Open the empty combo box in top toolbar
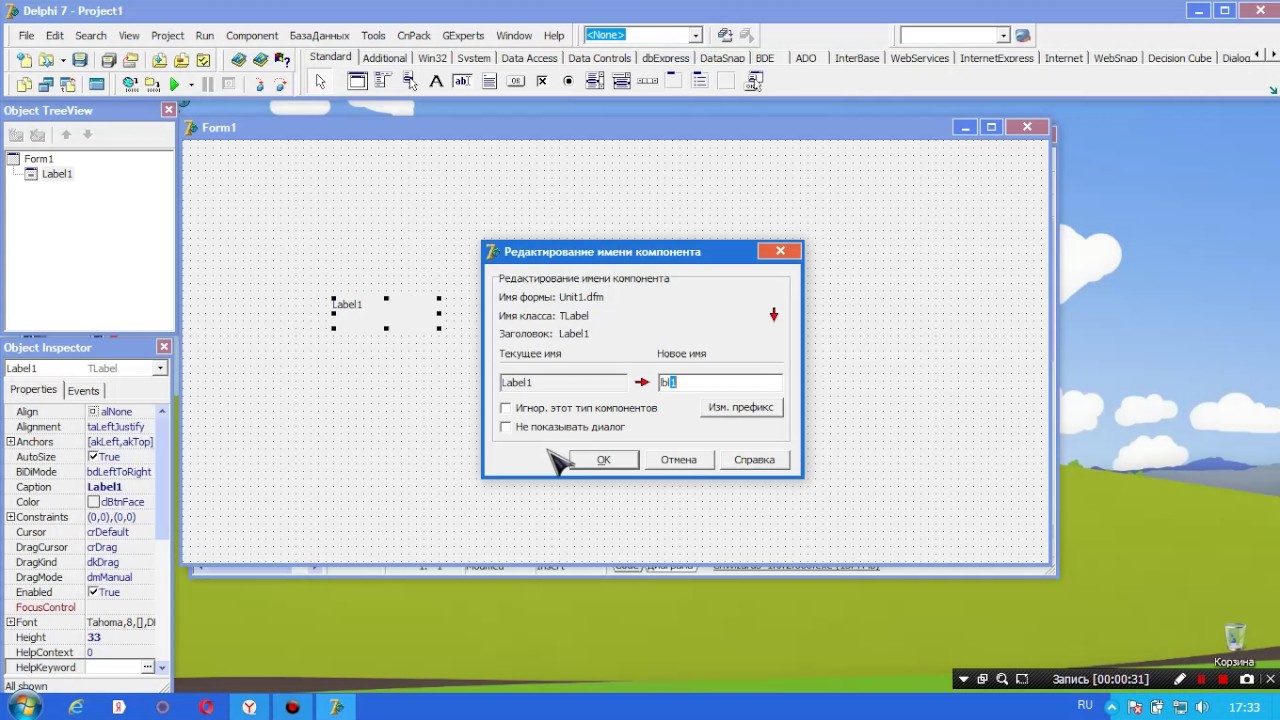This screenshot has height=720, width=1280. (x=1003, y=35)
